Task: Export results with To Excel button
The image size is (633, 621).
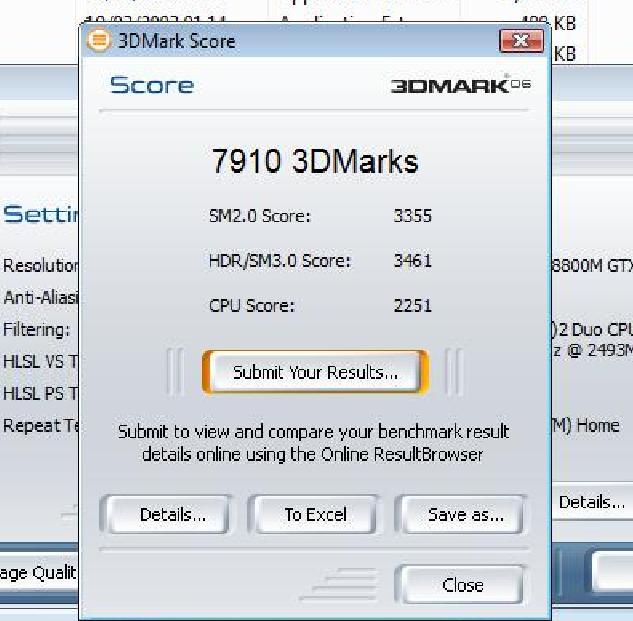Action: pos(312,514)
